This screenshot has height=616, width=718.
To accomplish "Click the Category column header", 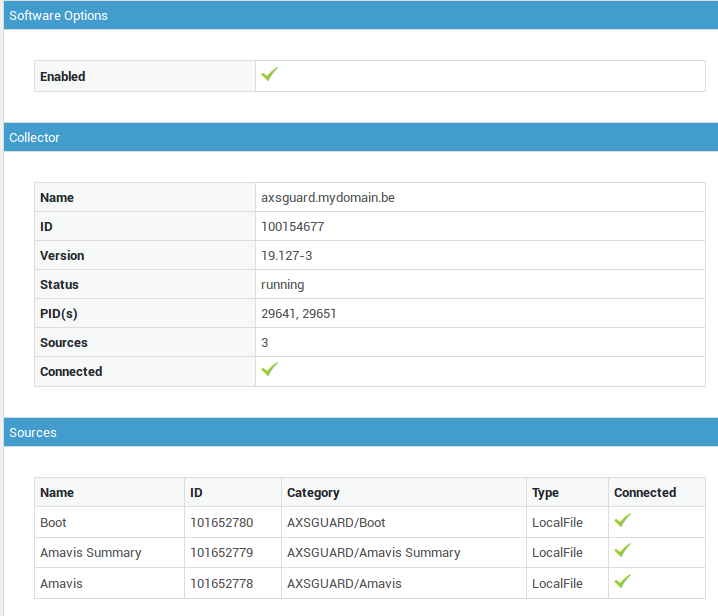I will pyautogui.click(x=313, y=493).
